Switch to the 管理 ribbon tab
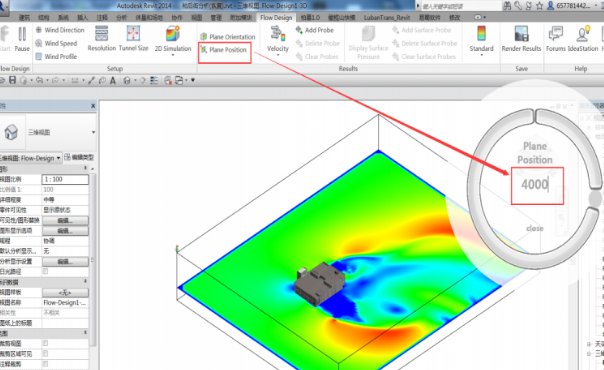This screenshot has height=370, width=604. click(216, 18)
